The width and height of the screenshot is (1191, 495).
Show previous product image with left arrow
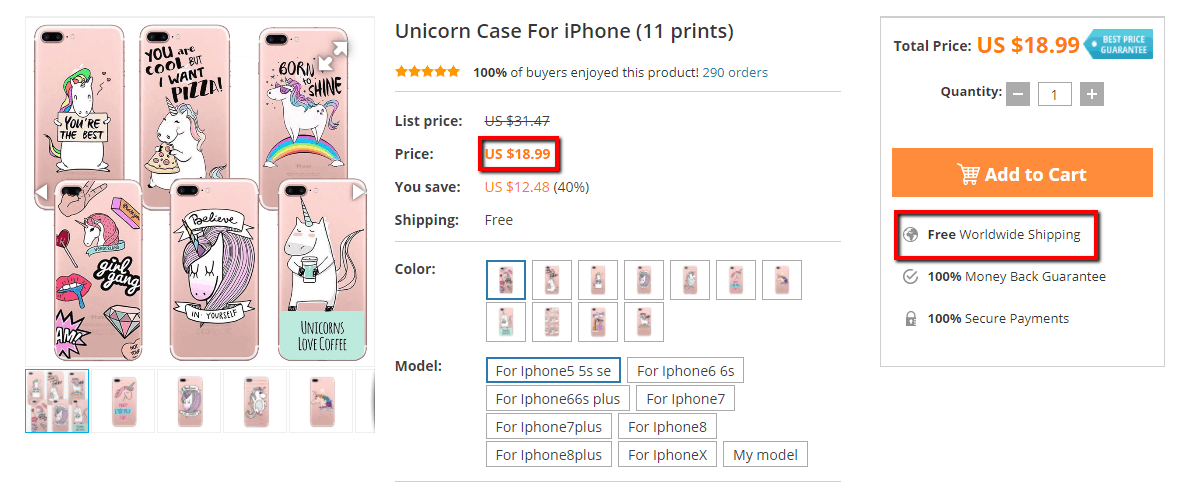click(x=42, y=191)
